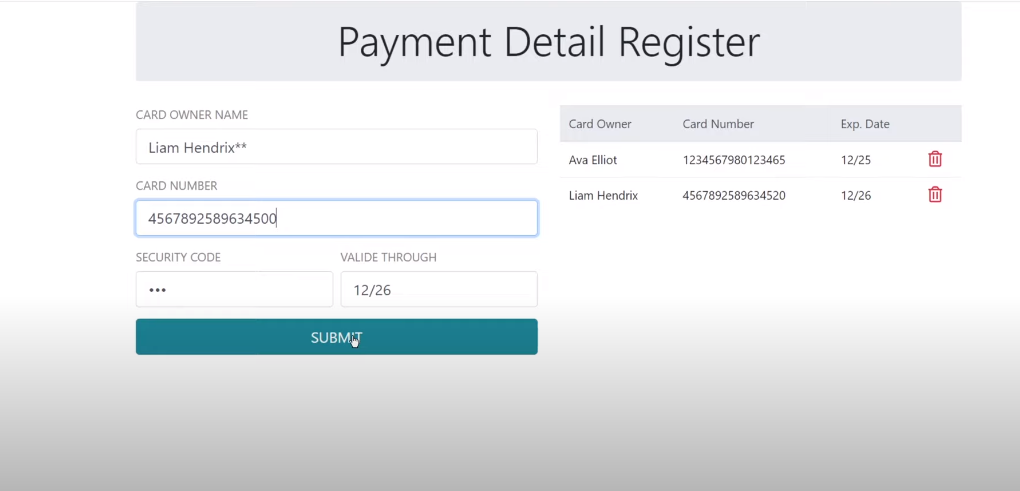Click the Card Owner column header

coord(600,124)
